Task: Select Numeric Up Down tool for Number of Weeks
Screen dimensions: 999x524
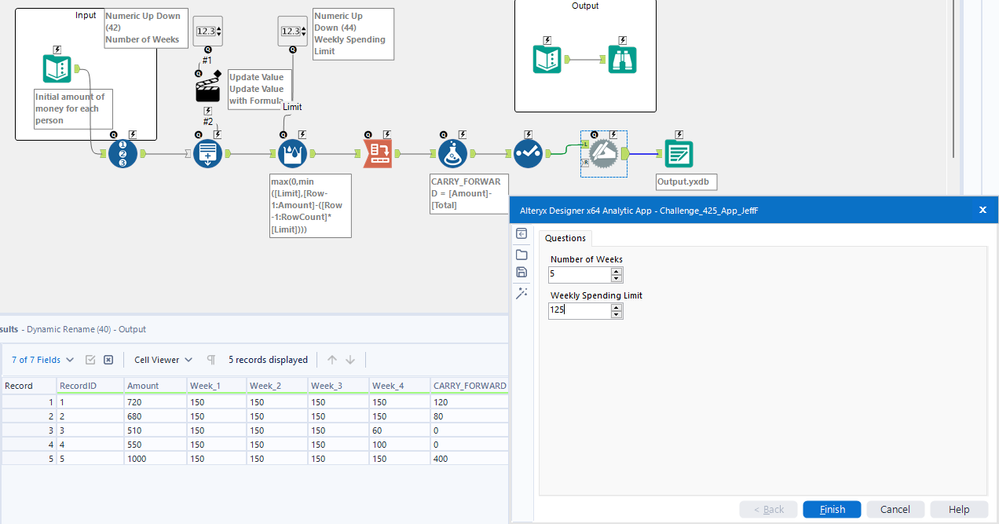Action: point(208,31)
